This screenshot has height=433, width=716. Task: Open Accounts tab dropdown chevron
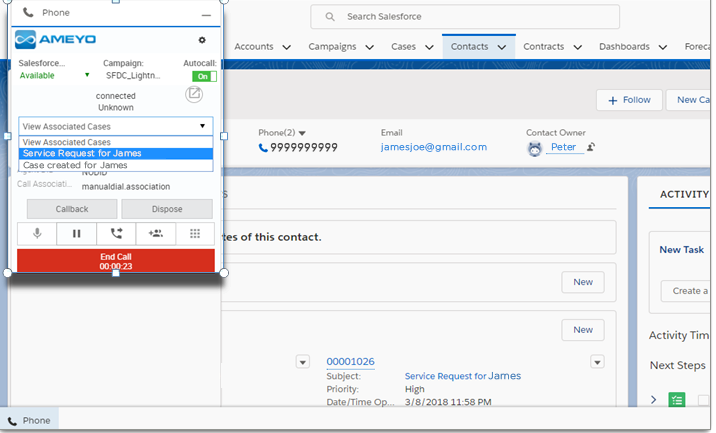coord(286,47)
